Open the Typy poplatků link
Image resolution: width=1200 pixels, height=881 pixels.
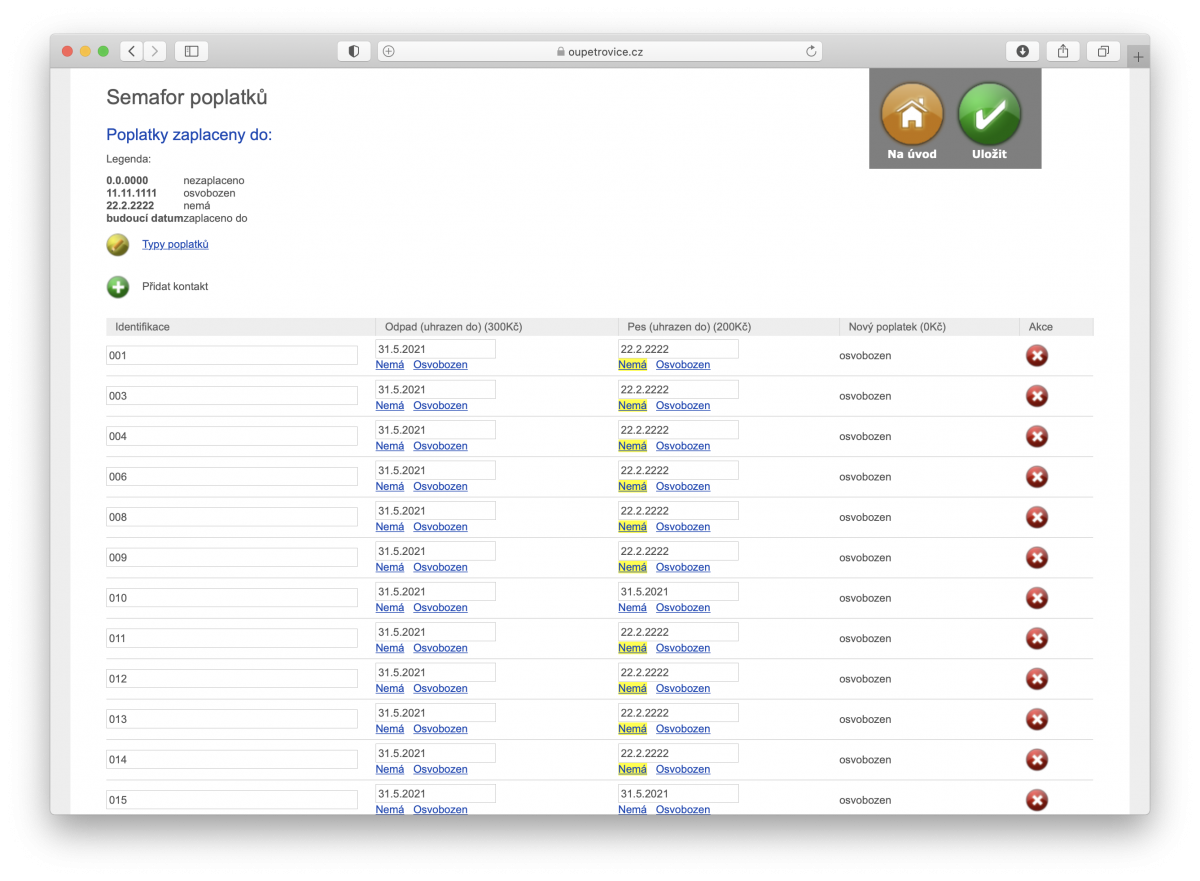pyautogui.click(x=175, y=244)
